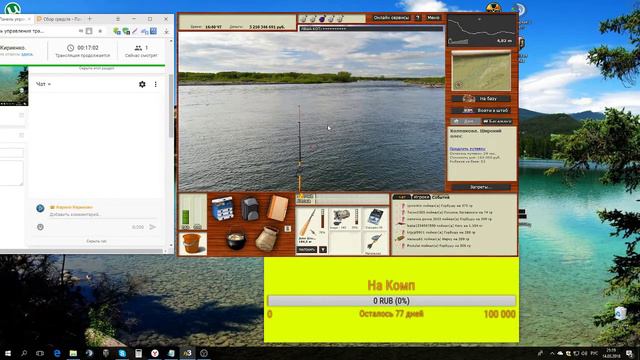
Task: Click the Продлить путевку link
Action: 467,149
